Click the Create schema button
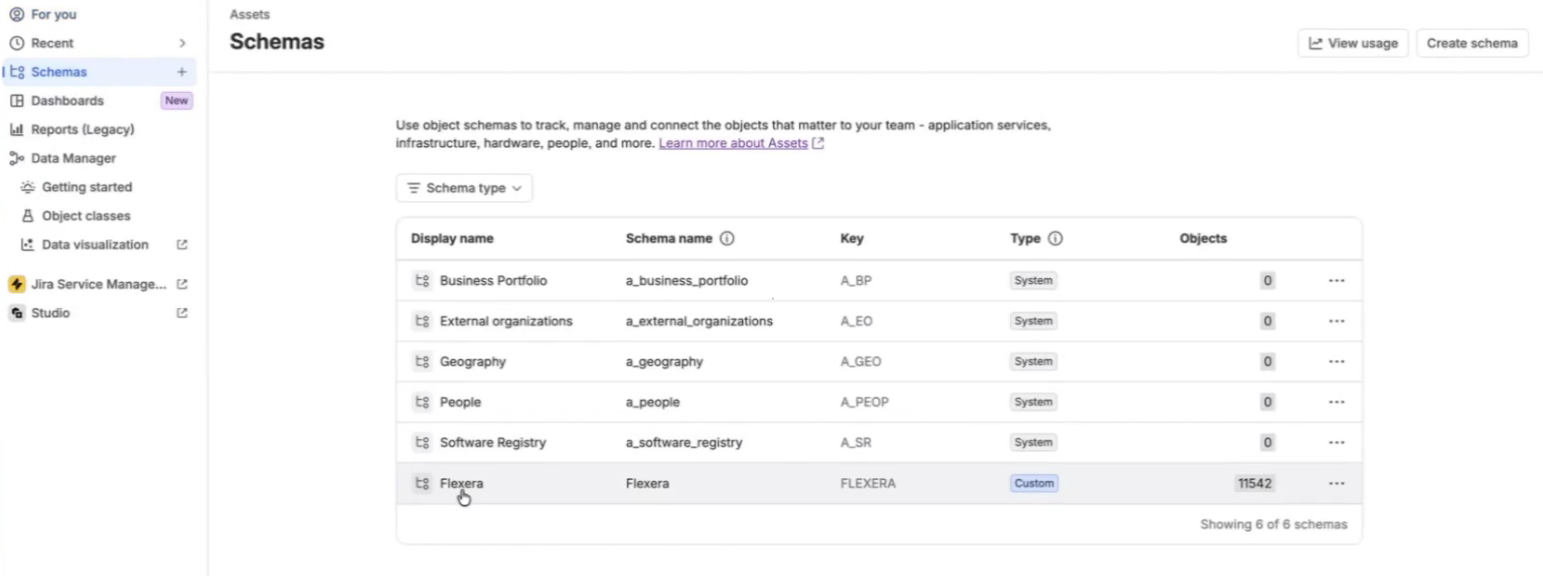Viewport: 1543px width, 576px height. (x=1472, y=43)
